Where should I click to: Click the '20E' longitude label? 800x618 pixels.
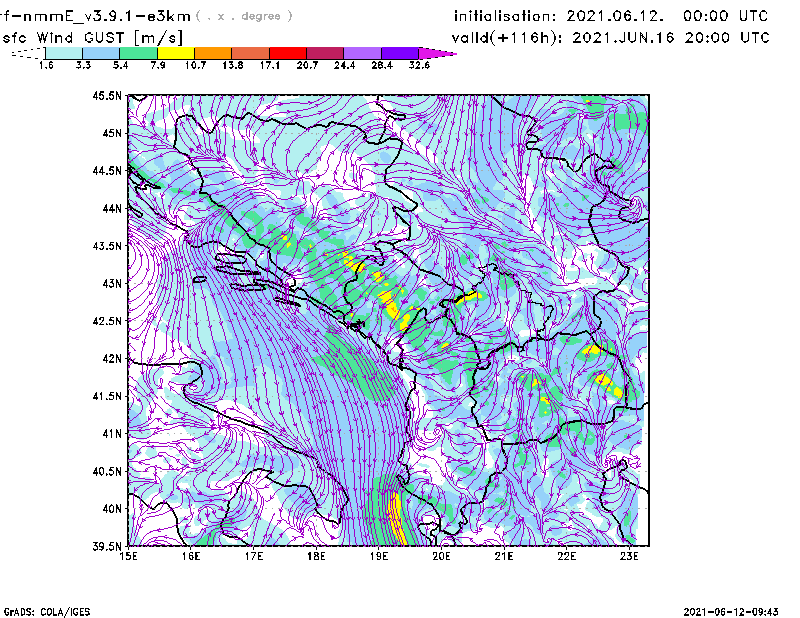point(441,556)
